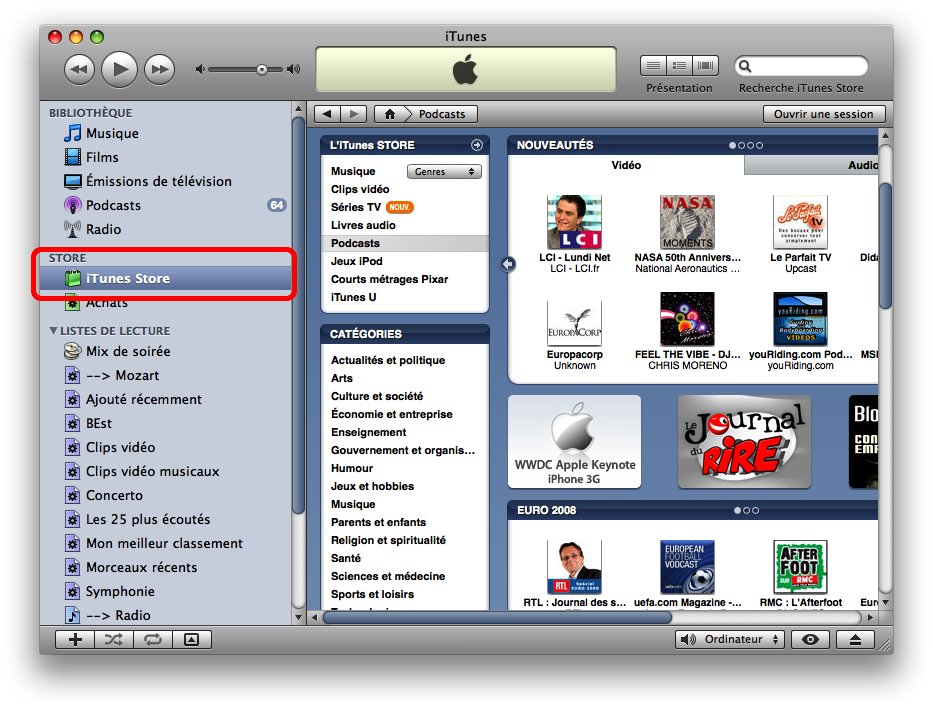933x709 pixels.
Task: Click the add playlist plus button
Action: (x=75, y=639)
